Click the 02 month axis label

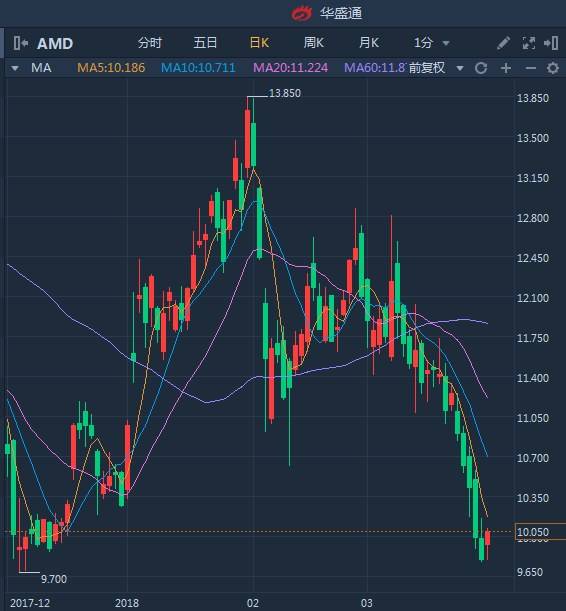pyautogui.click(x=252, y=603)
